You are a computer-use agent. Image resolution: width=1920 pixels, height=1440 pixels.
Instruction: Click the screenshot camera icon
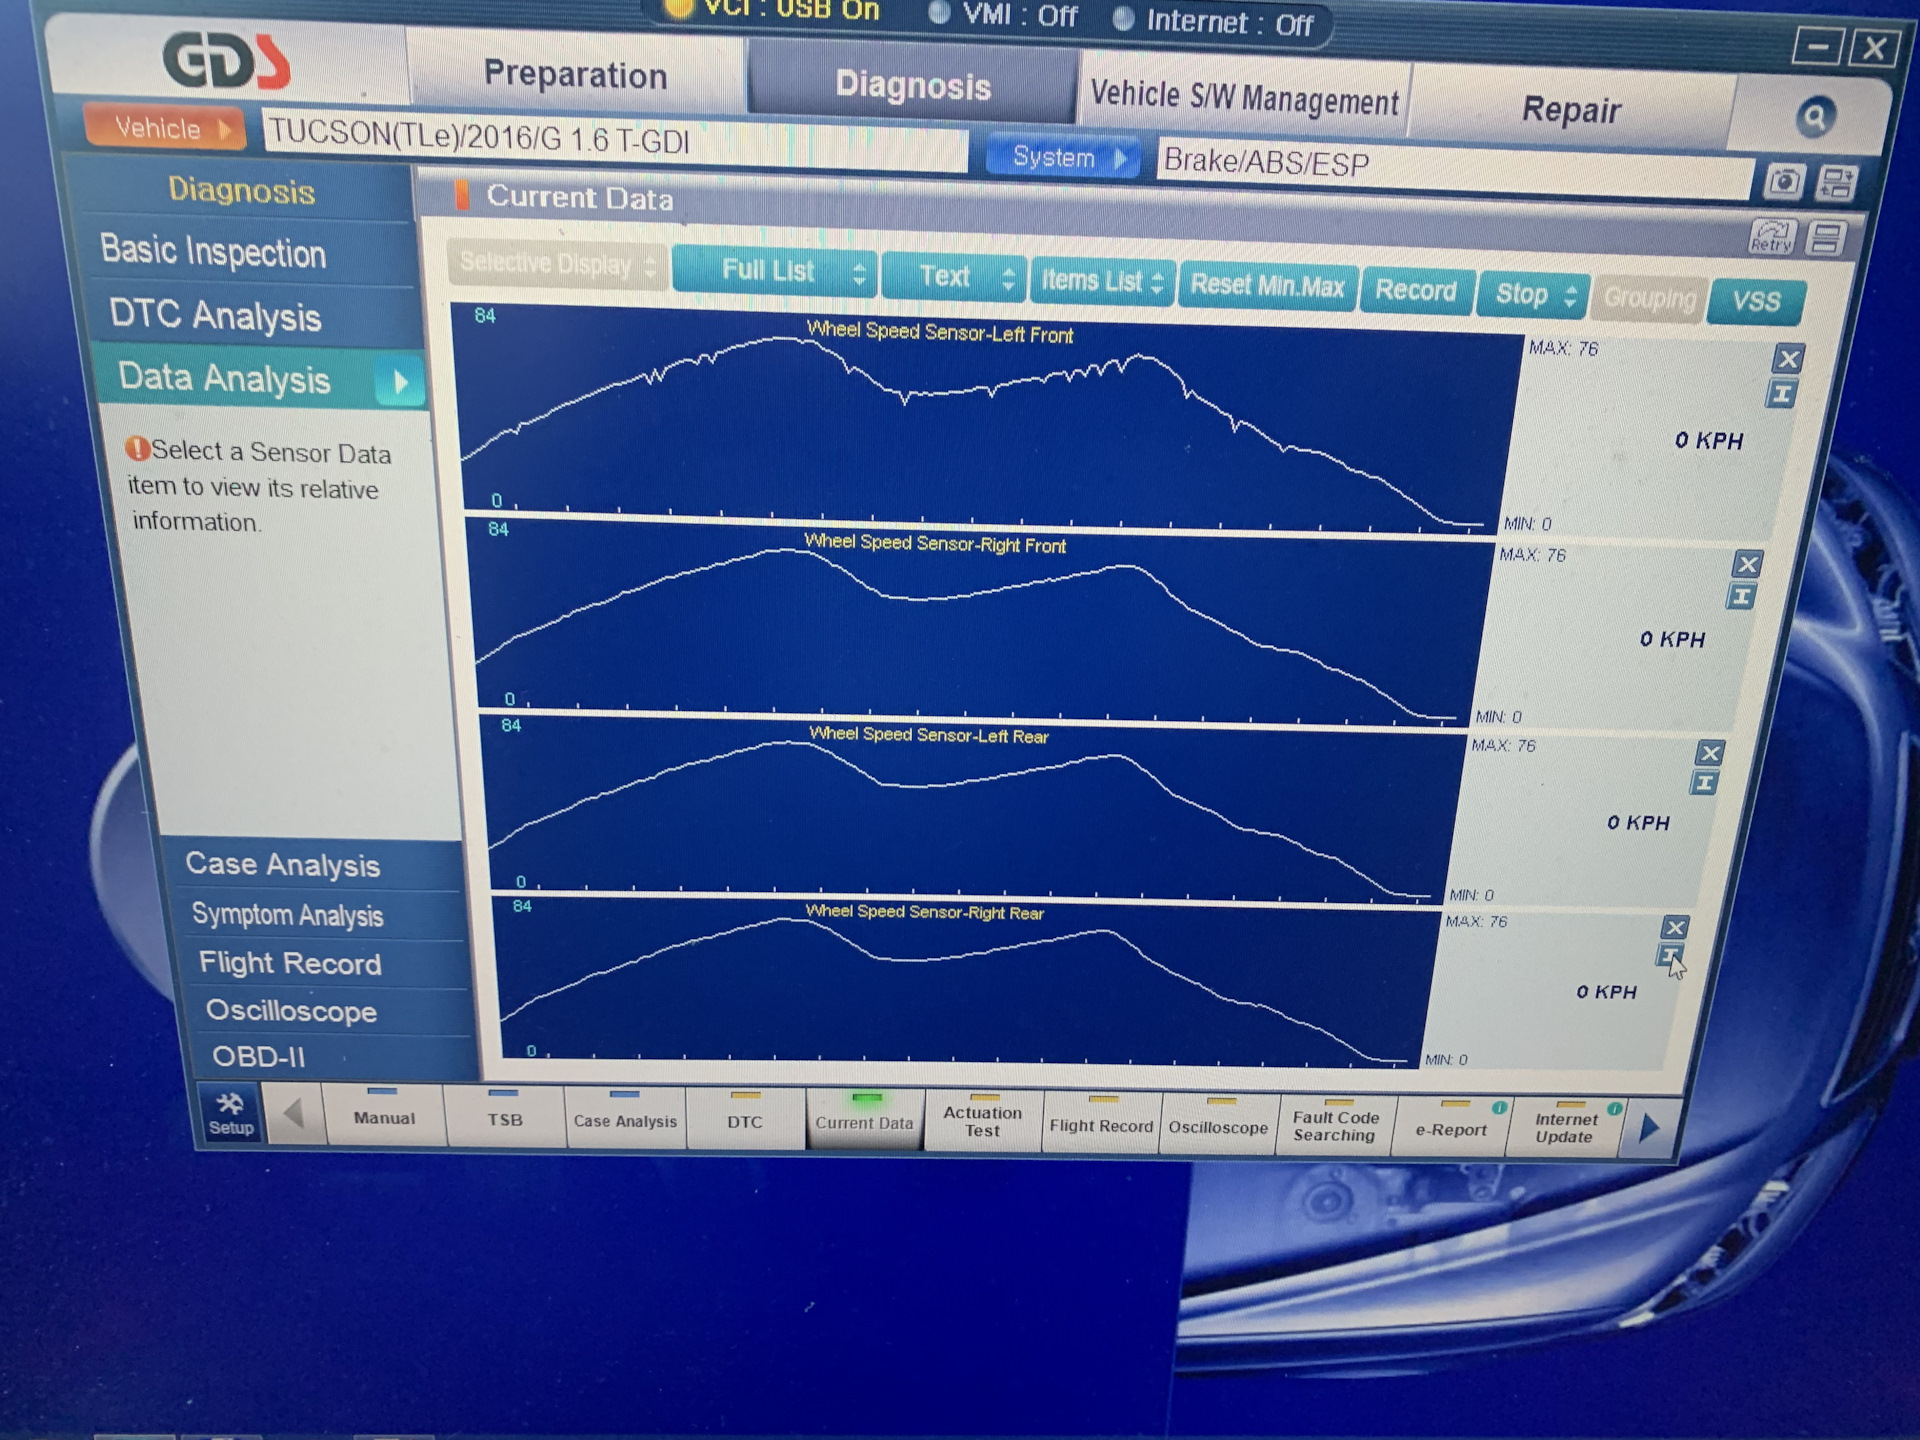[1783, 182]
